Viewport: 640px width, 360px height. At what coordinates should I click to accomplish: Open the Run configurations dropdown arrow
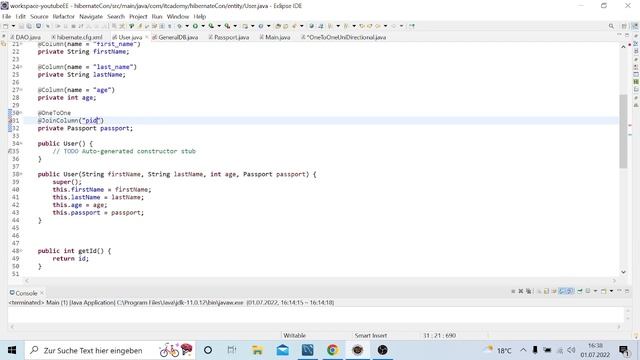tap(203, 26)
